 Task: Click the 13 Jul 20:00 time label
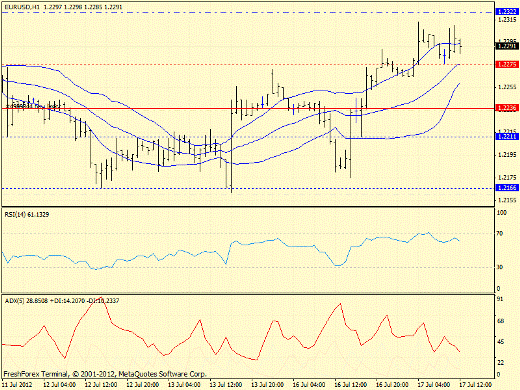click(x=268, y=385)
